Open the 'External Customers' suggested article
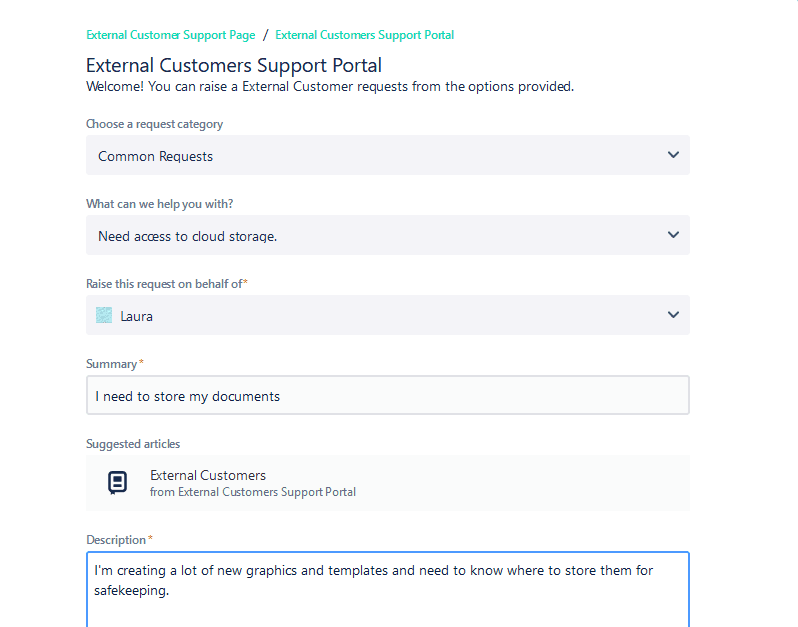The width and height of the screenshot is (798, 627). (x=208, y=475)
